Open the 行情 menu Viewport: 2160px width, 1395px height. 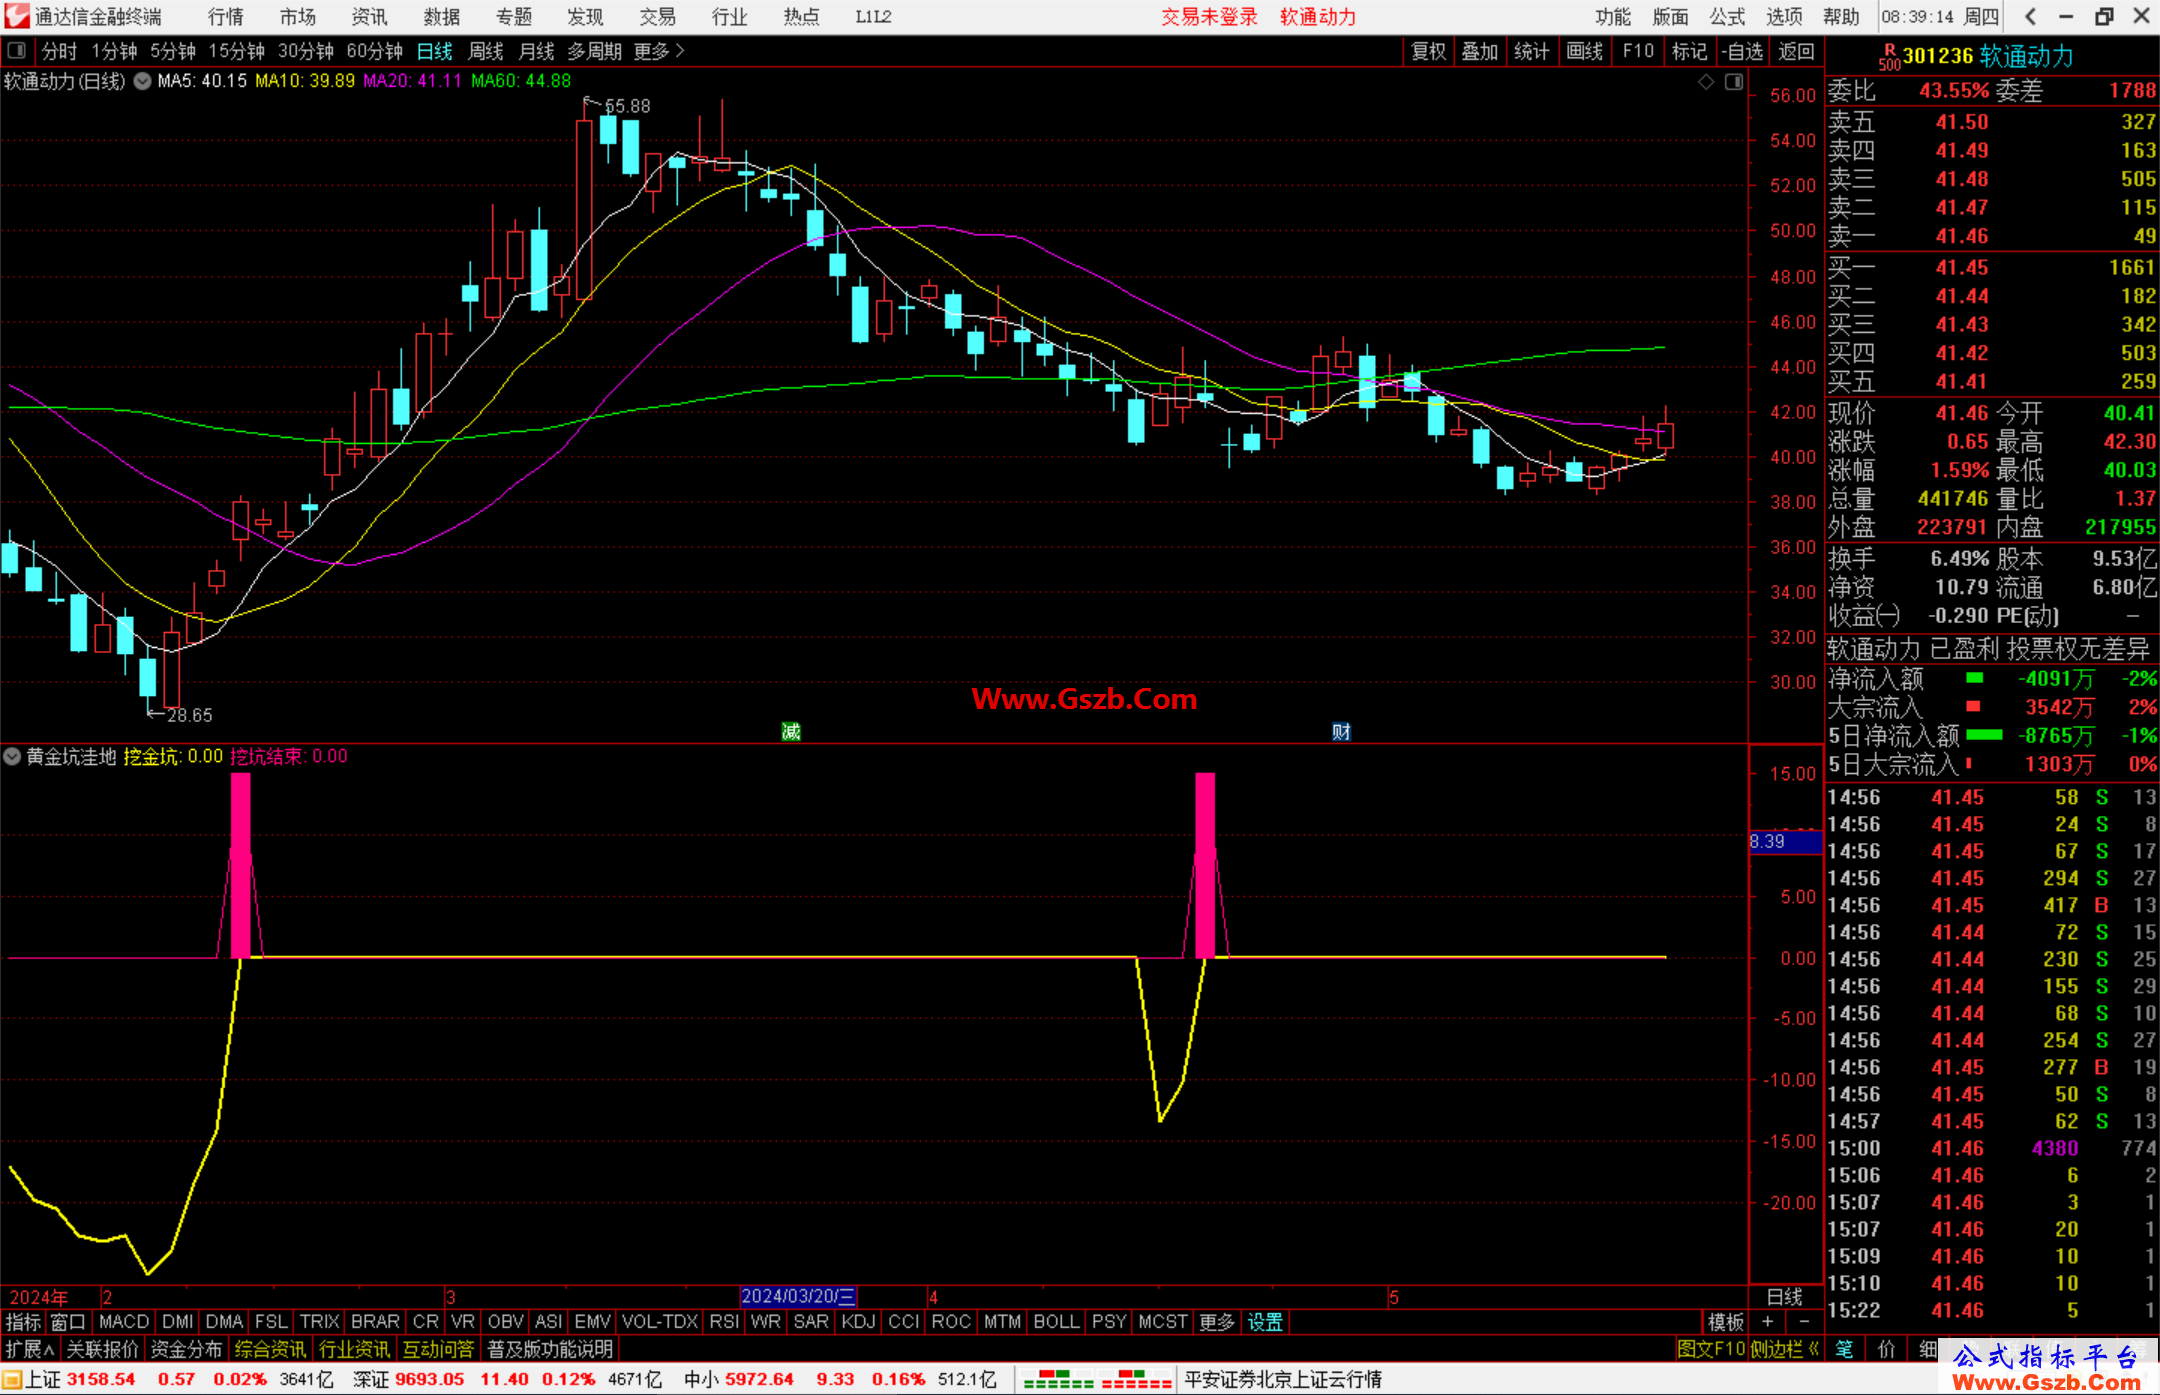click(x=226, y=17)
